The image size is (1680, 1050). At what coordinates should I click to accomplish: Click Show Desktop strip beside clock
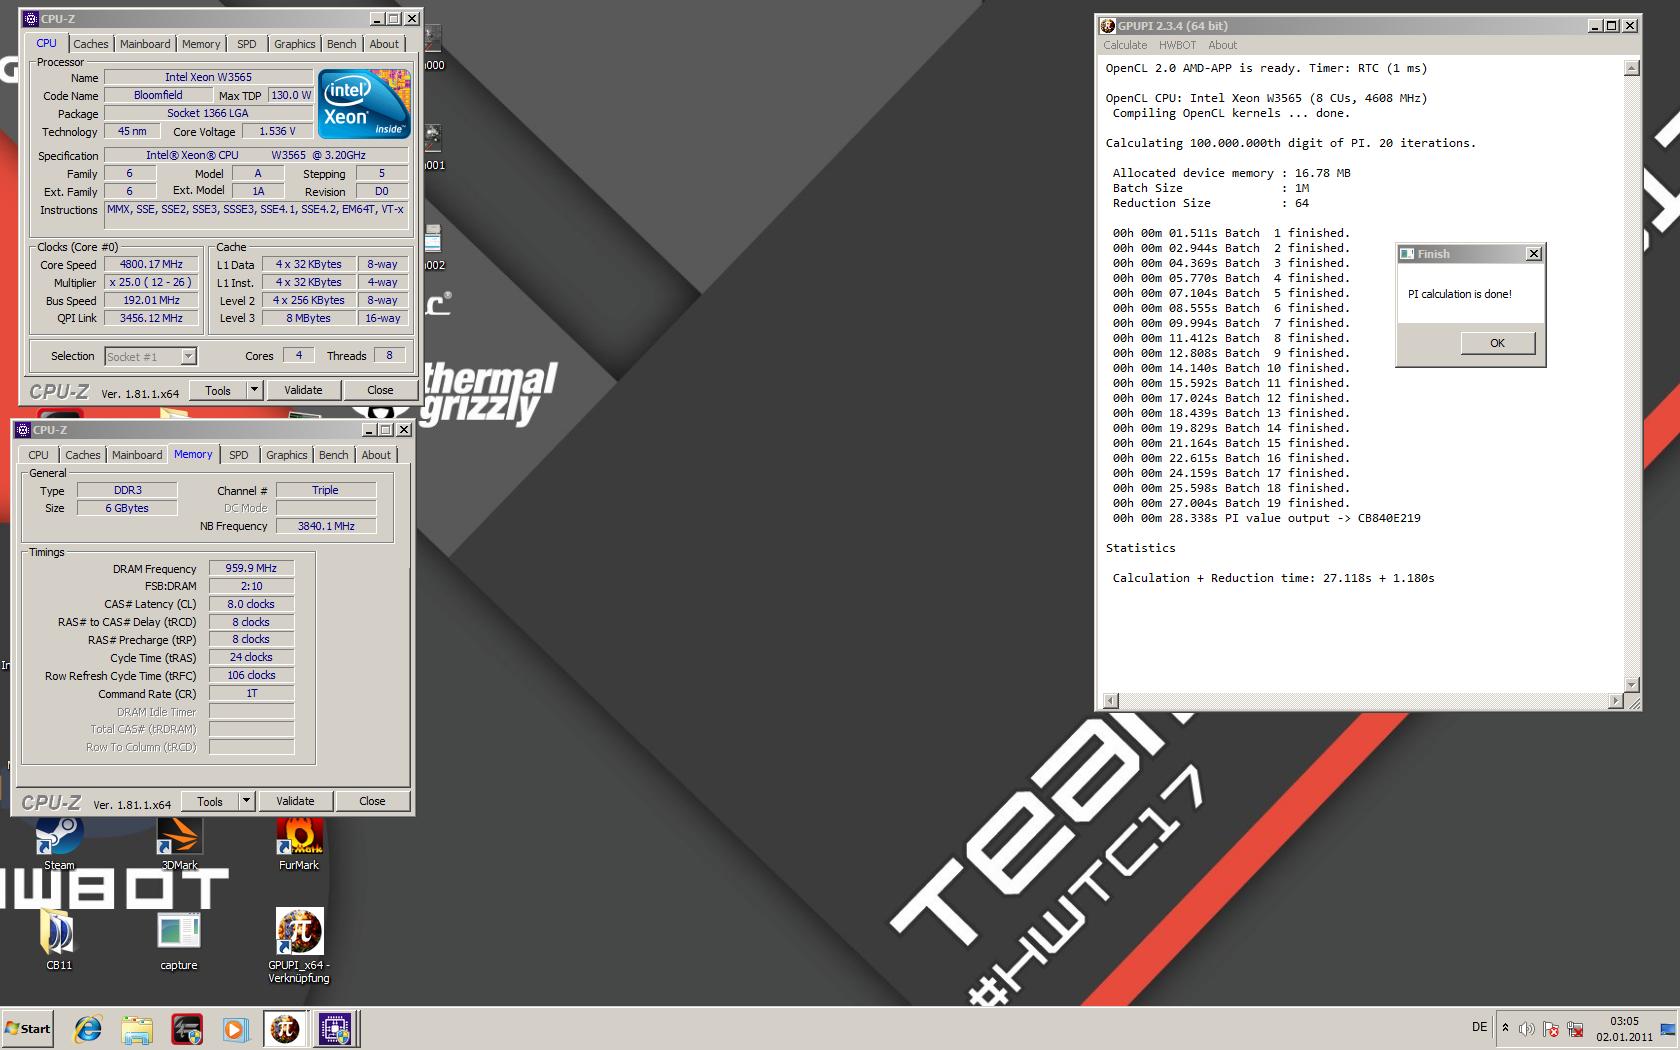(x=1667, y=1029)
